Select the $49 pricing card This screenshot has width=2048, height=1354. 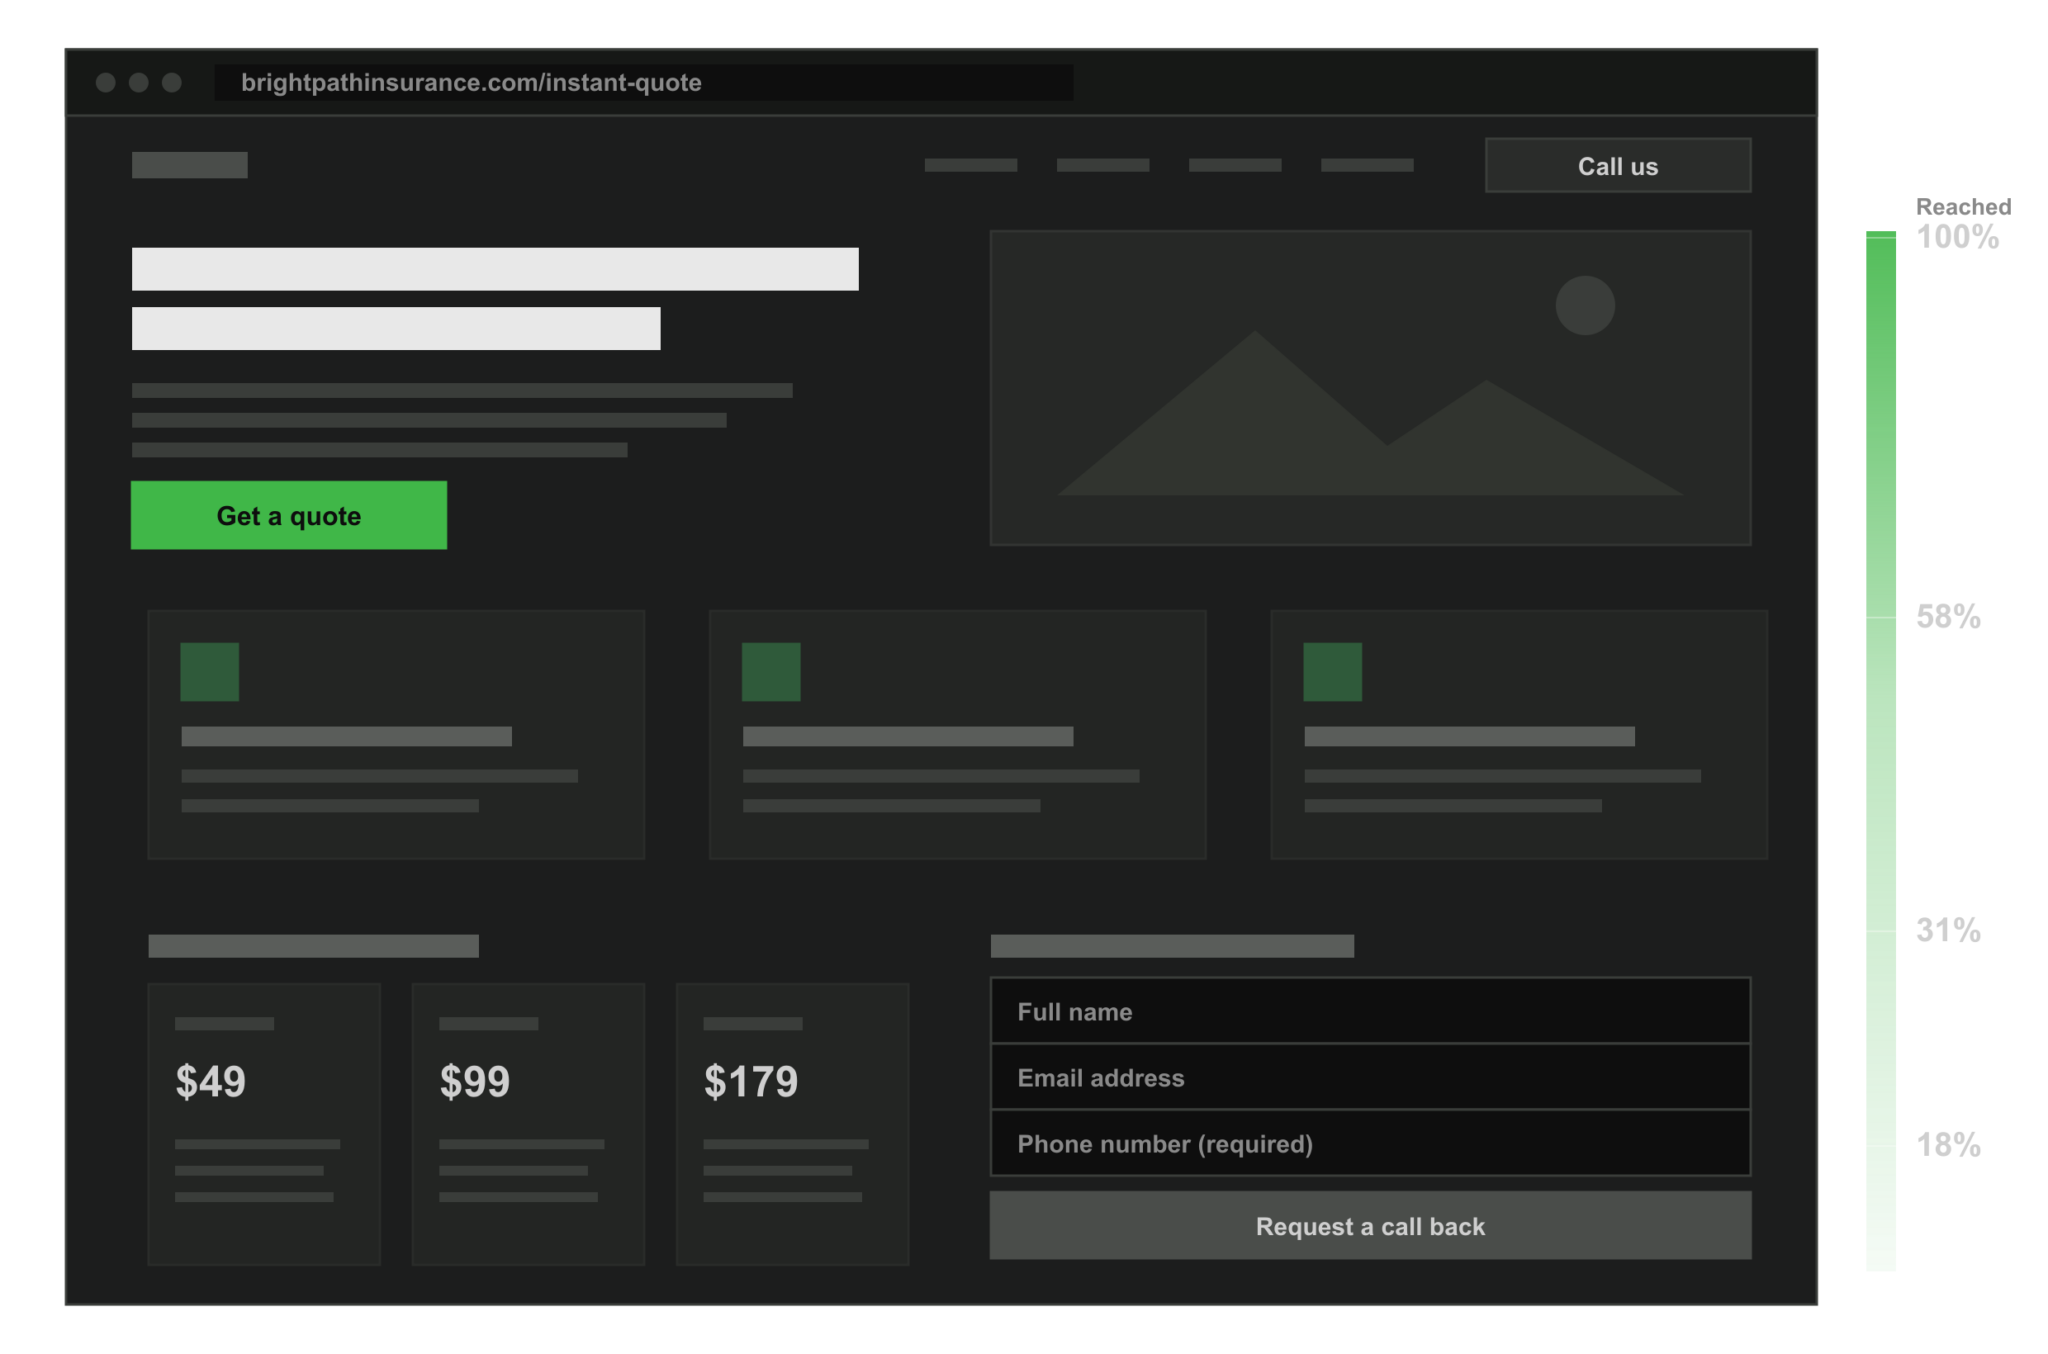click(x=264, y=1124)
